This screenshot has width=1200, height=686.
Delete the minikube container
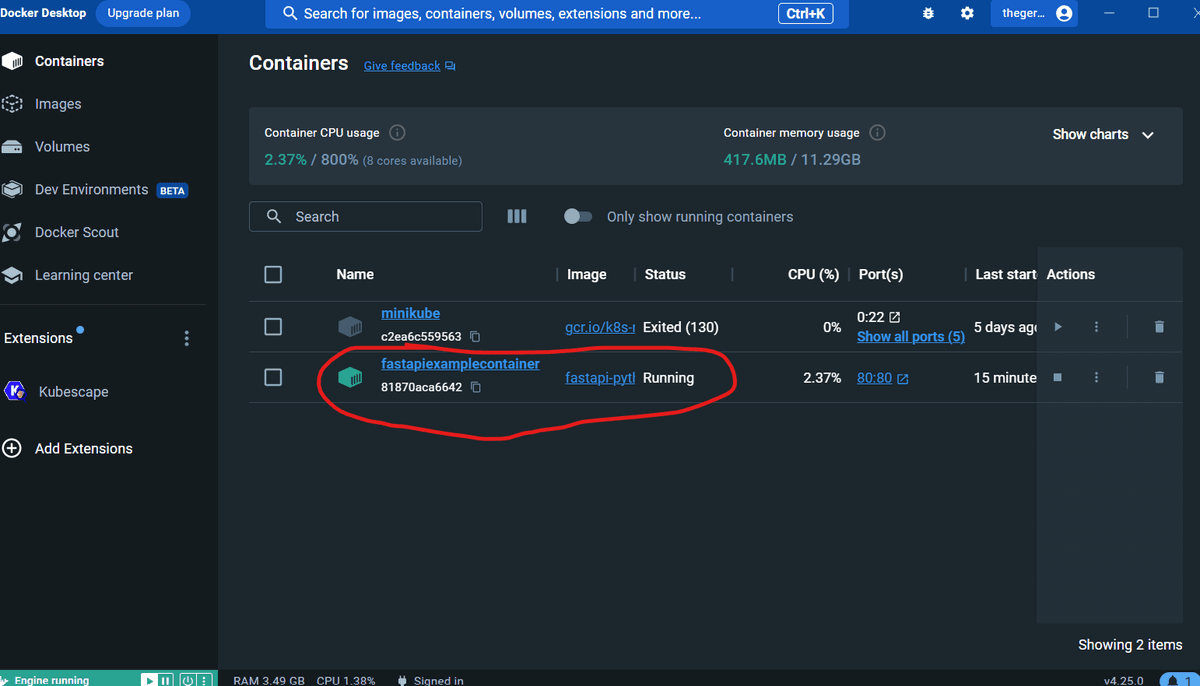1159,327
